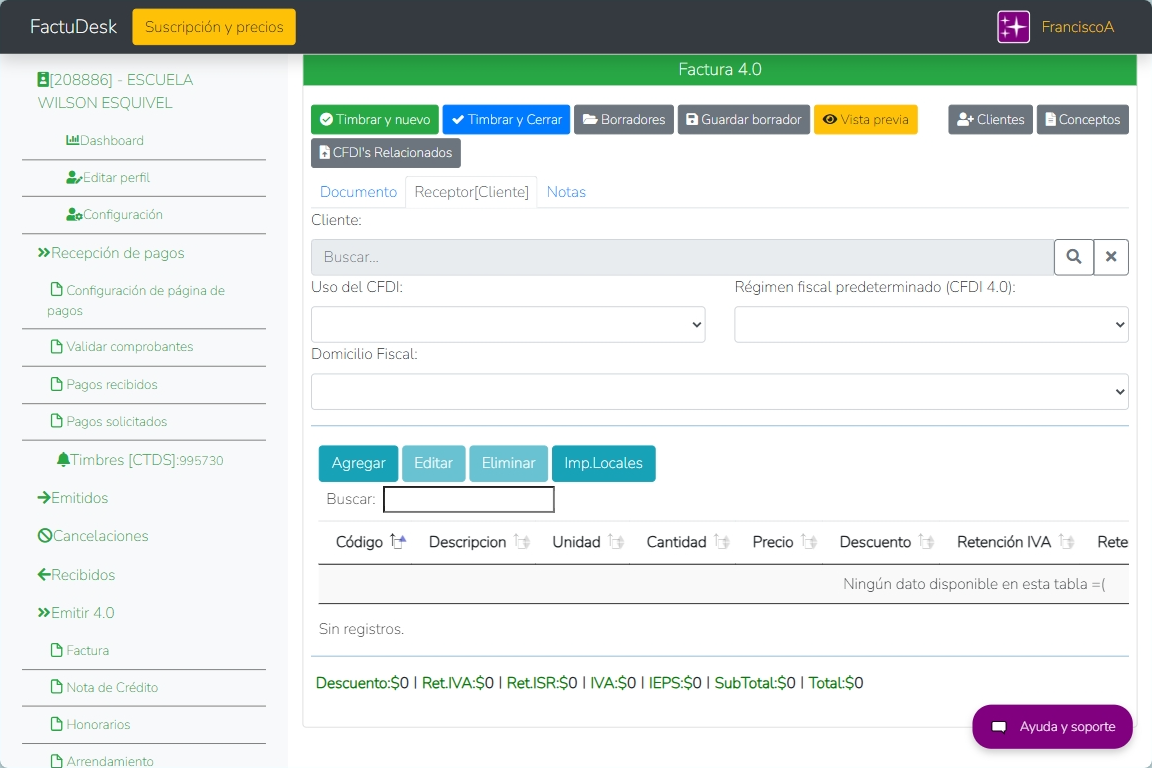The image size is (1152, 768).
Task: Click the Buscar table filter input
Action: pyautogui.click(x=468, y=499)
